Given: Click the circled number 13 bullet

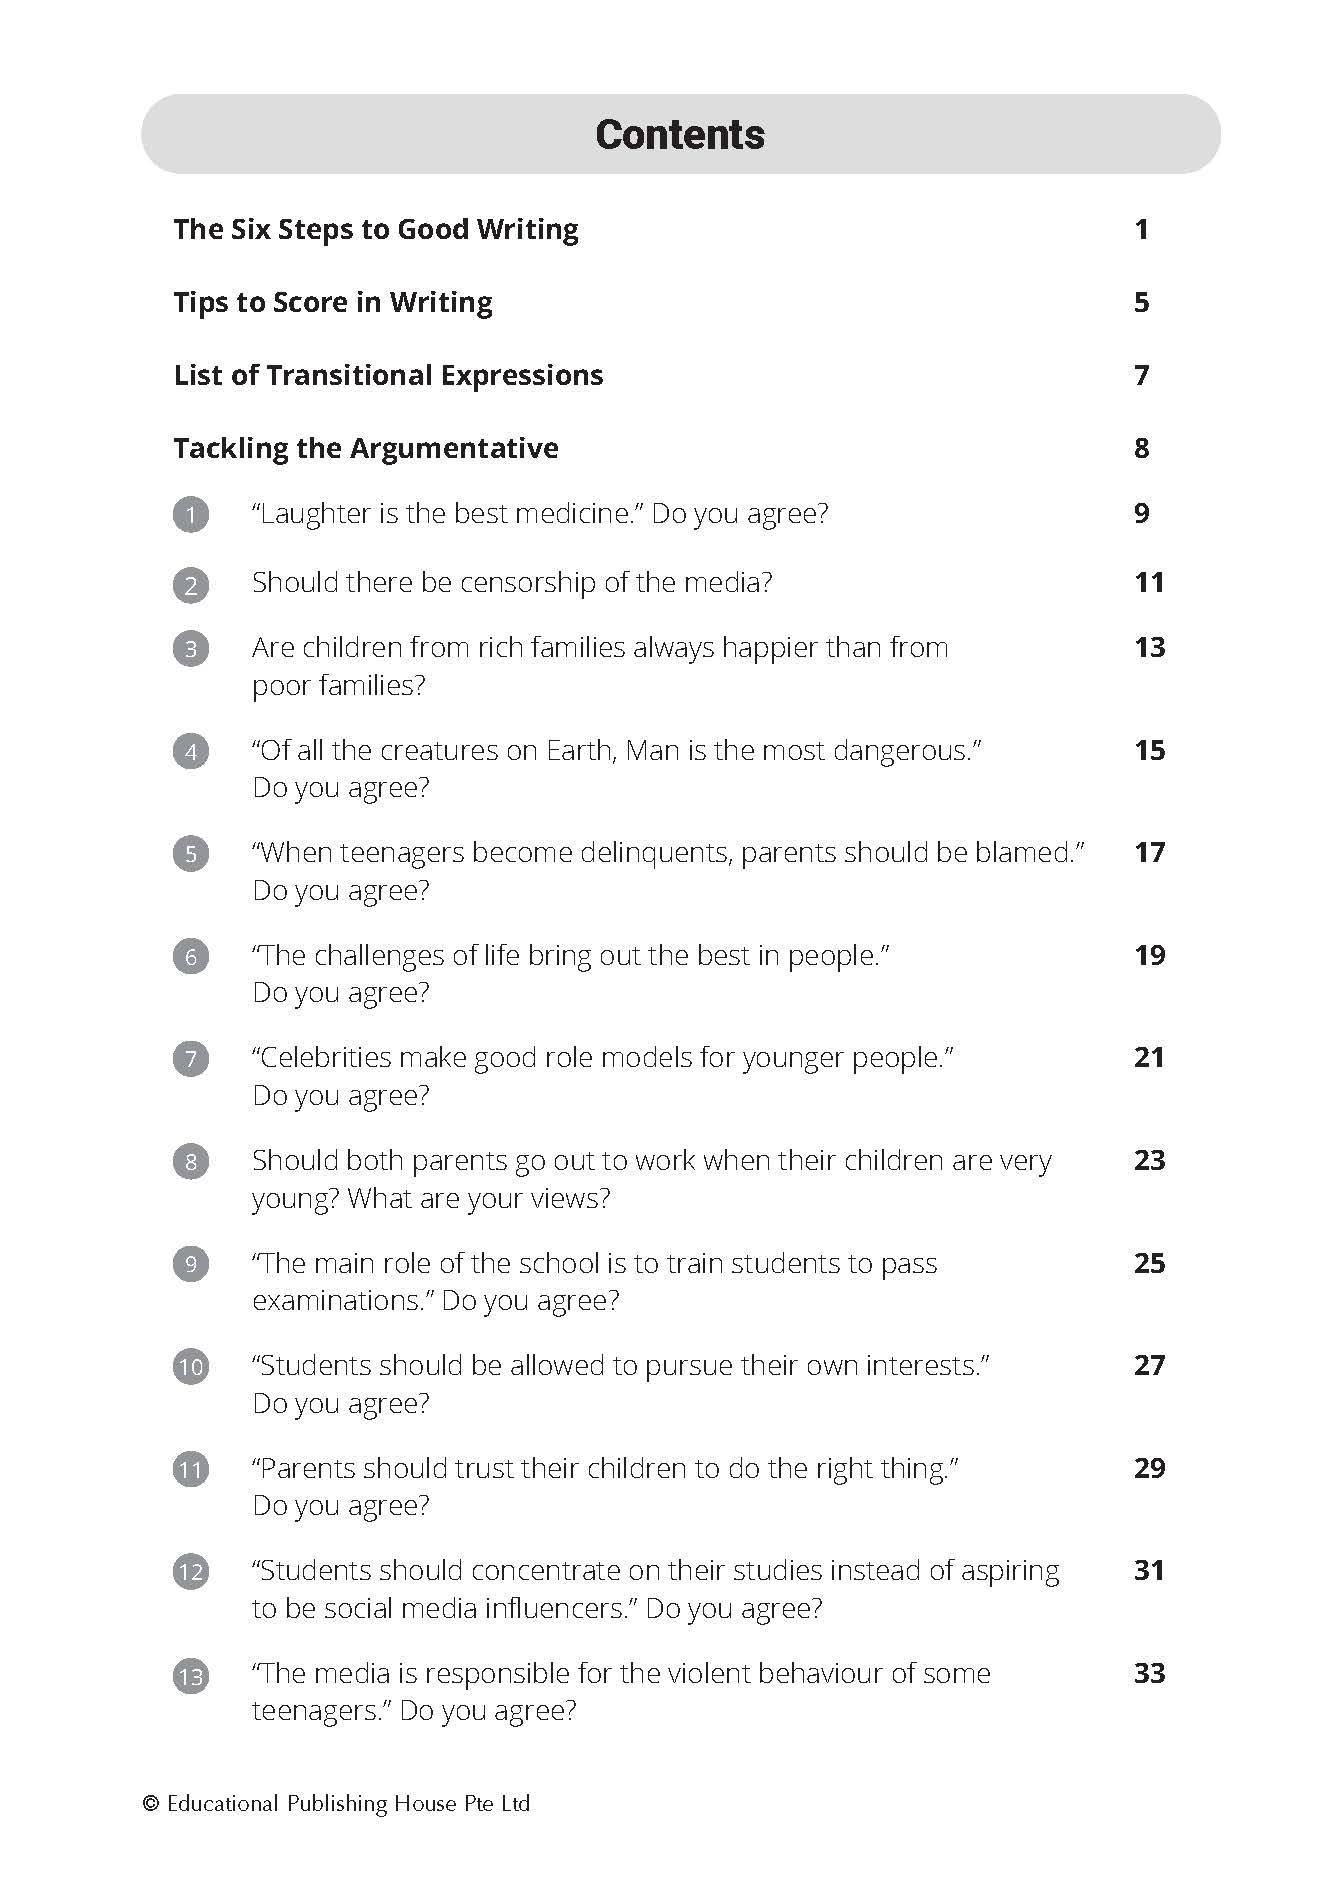Looking at the screenshot, I should tap(191, 1675).
